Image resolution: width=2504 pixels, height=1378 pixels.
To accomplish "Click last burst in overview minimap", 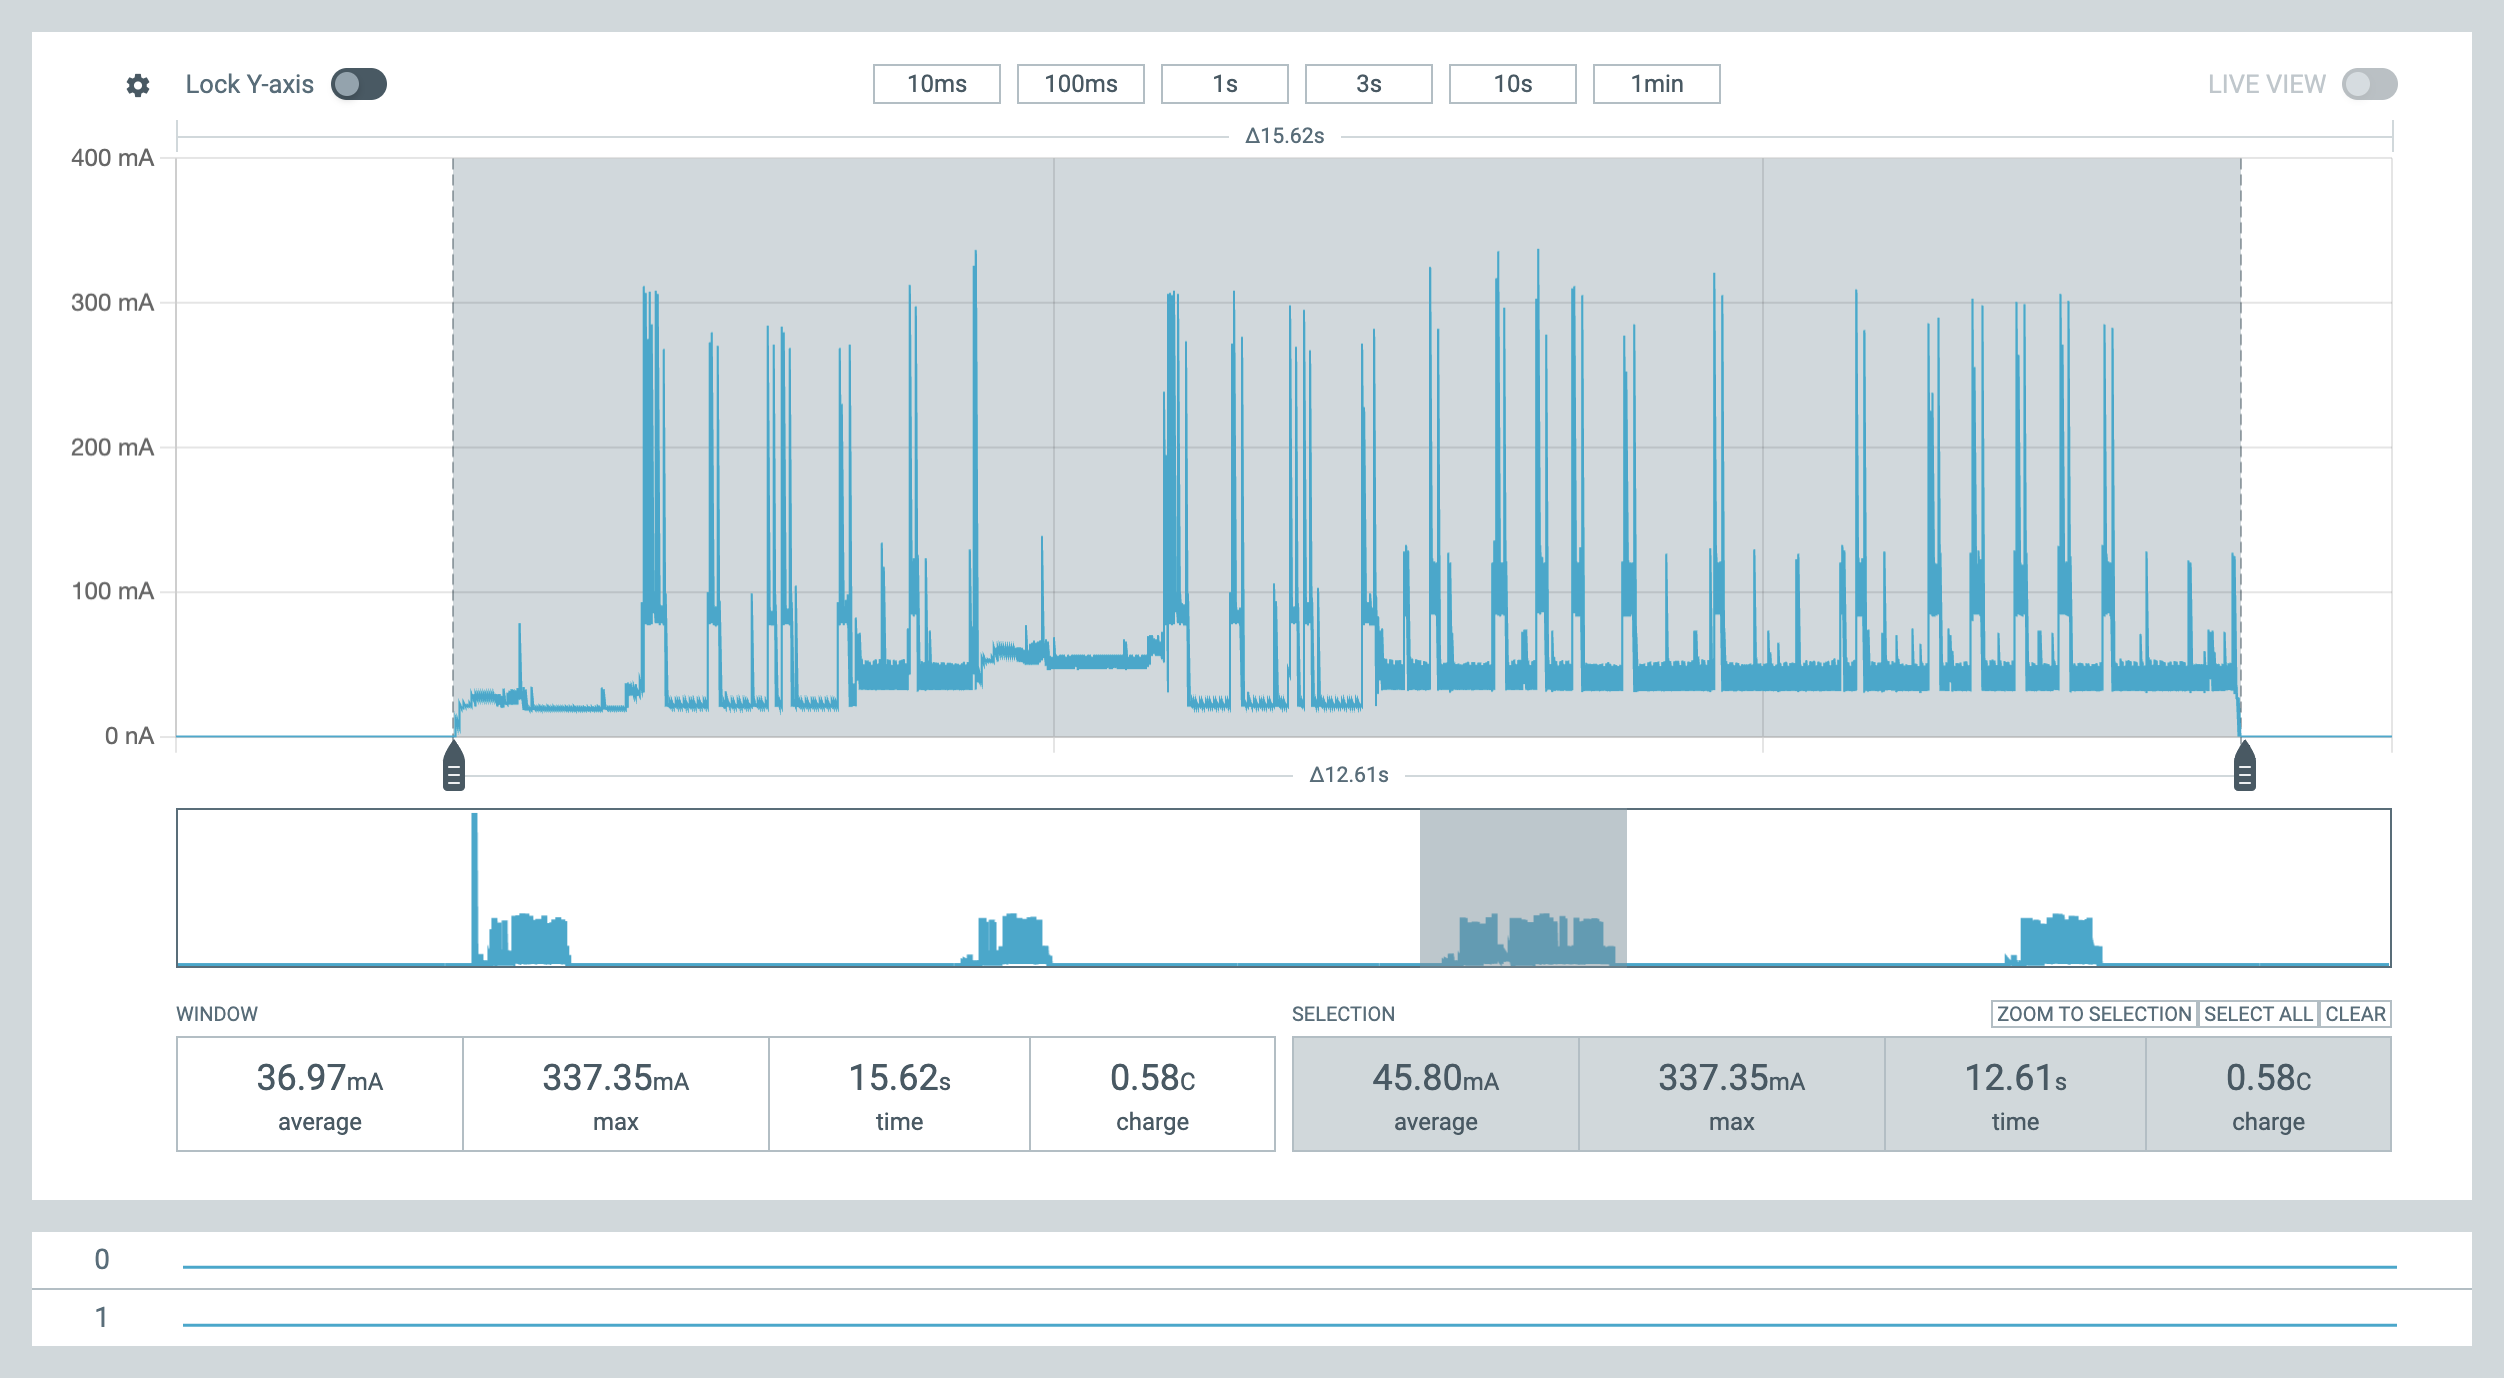I will click(2054, 939).
